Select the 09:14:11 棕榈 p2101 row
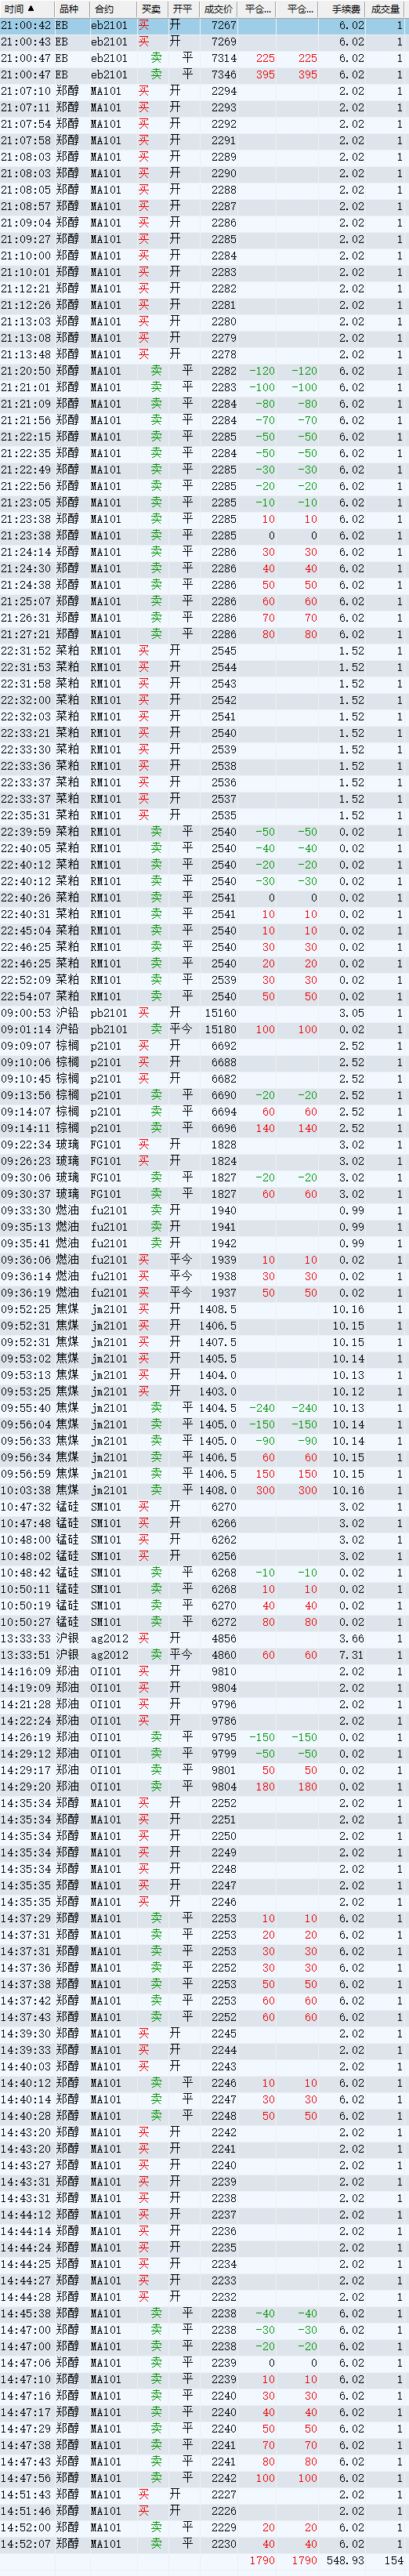Viewport: 409px width, 2576px height. pyautogui.click(x=204, y=1127)
